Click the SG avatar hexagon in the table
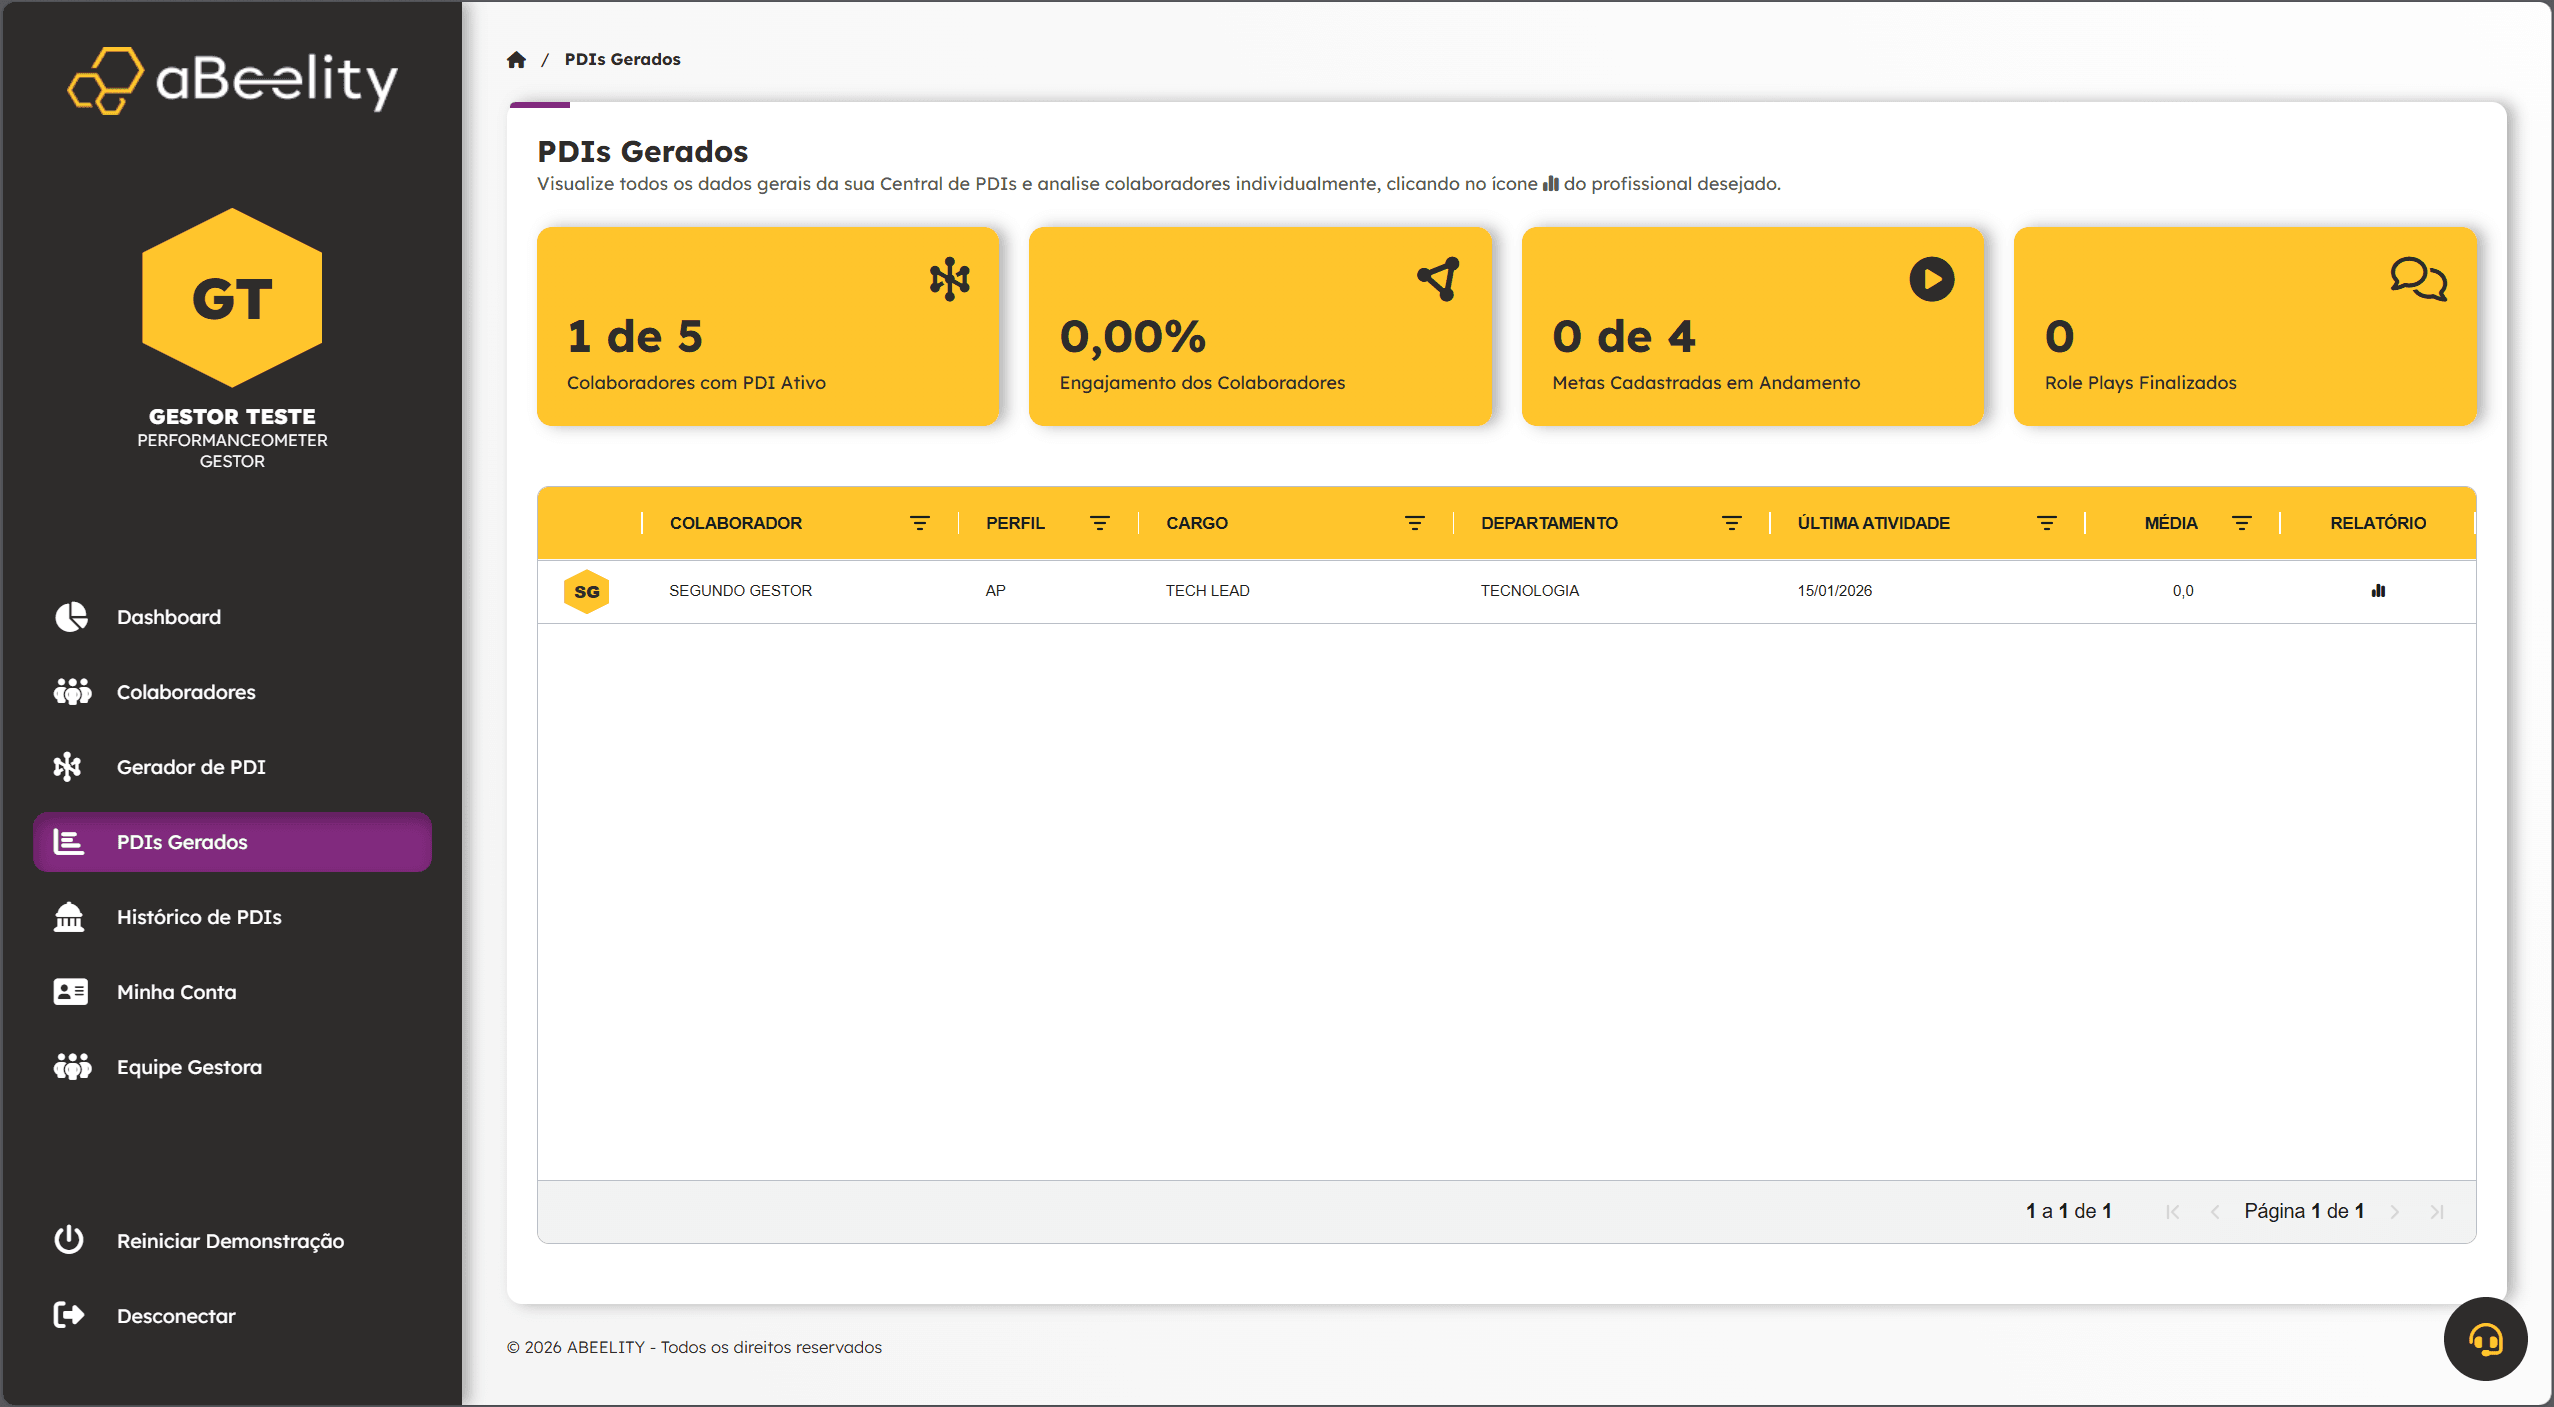Image resolution: width=2554 pixels, height=1407 pixels. coord(587,592)
